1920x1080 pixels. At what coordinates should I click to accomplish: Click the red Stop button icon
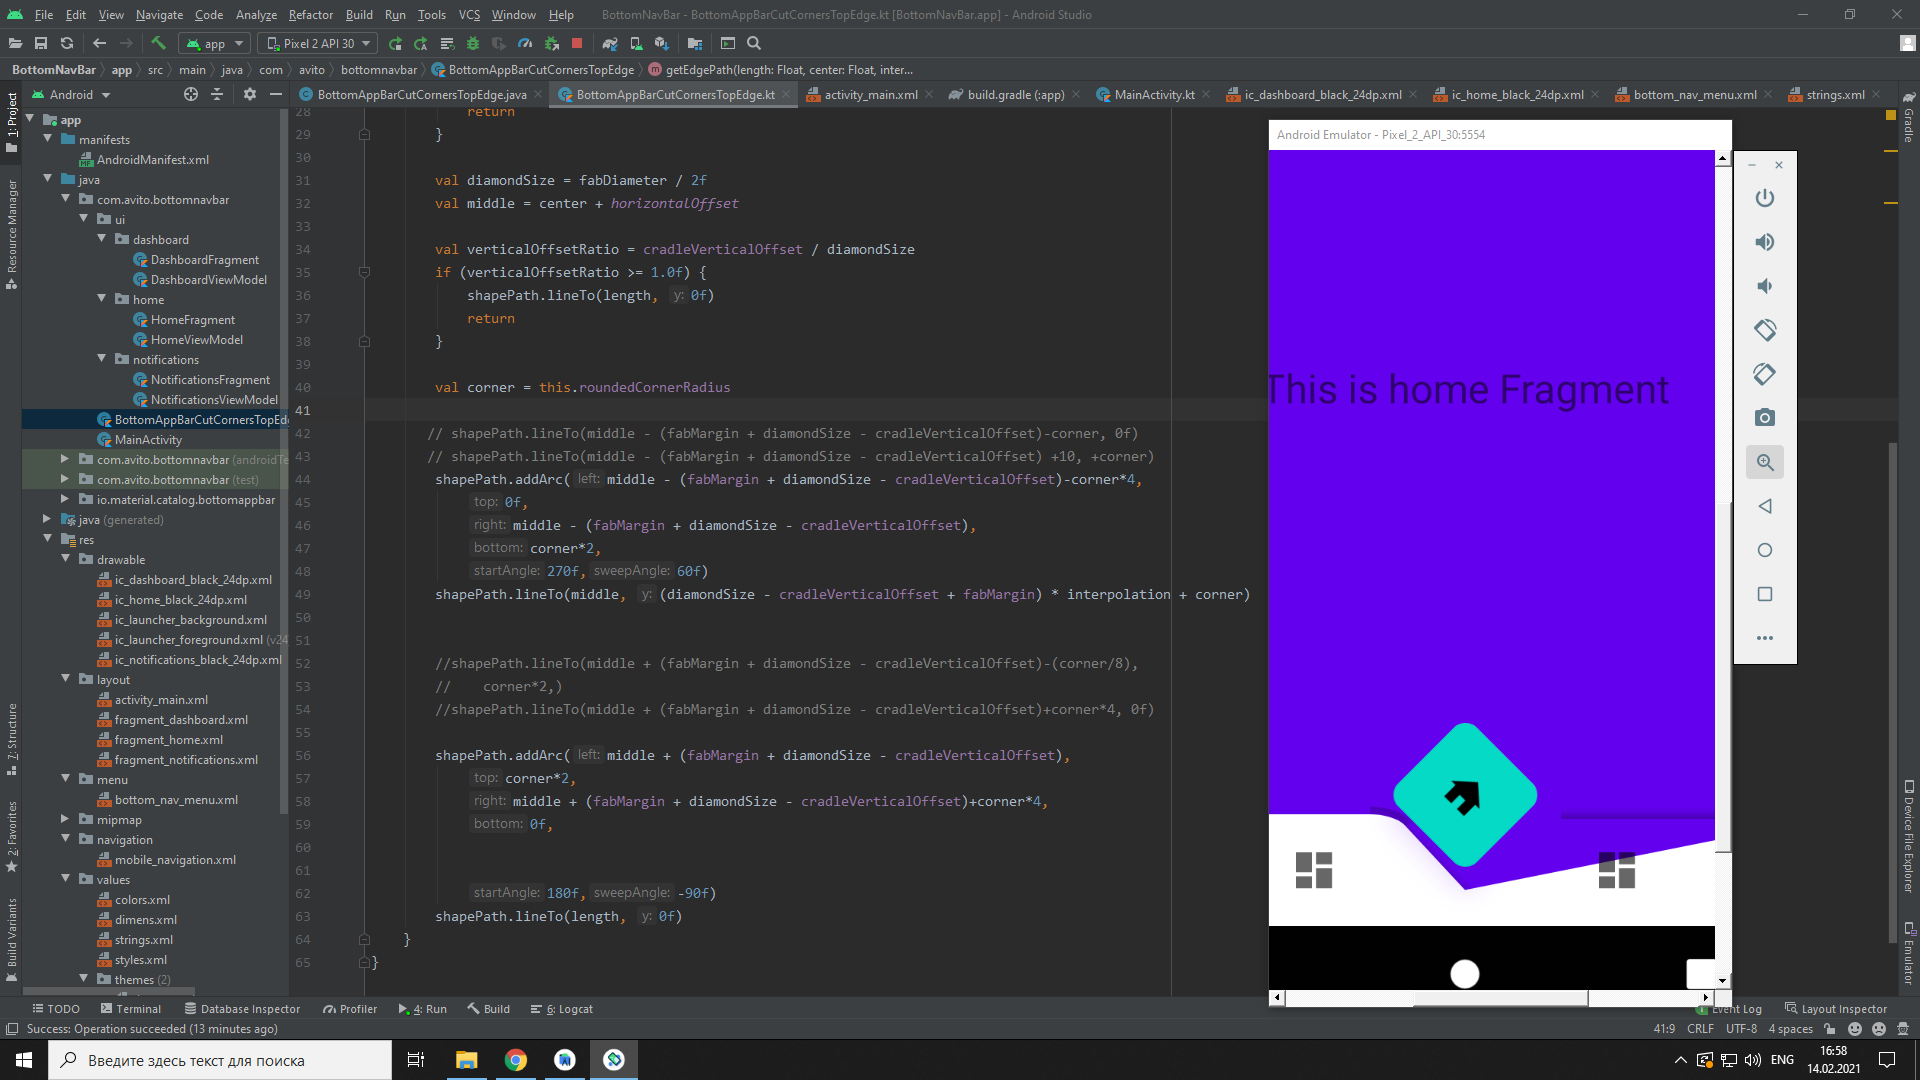point(577,43)
